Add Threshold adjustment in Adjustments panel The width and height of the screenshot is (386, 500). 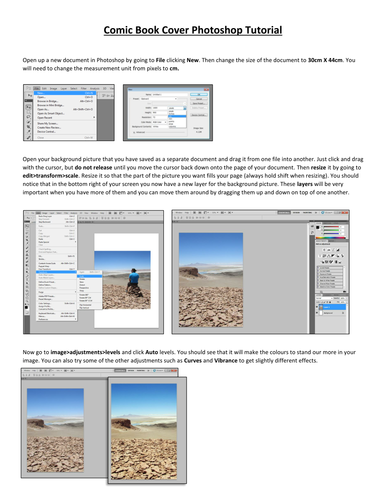[331, 262]
